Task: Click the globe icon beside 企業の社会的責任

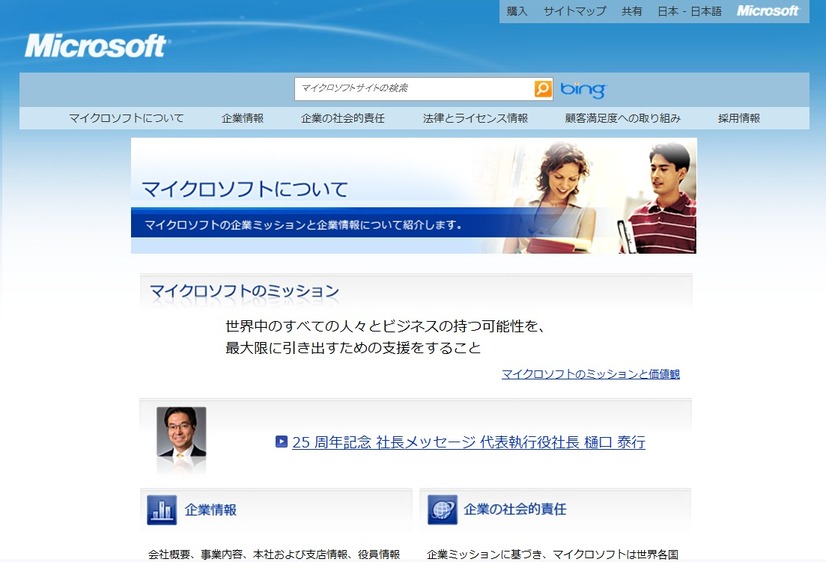Action: [x=442, y=510]
